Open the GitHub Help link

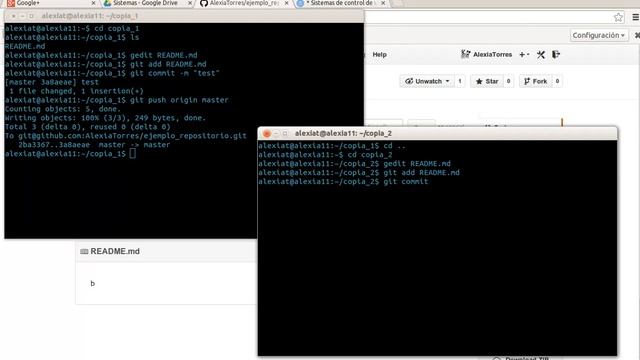pyautogui.click(x=380, y=54)
